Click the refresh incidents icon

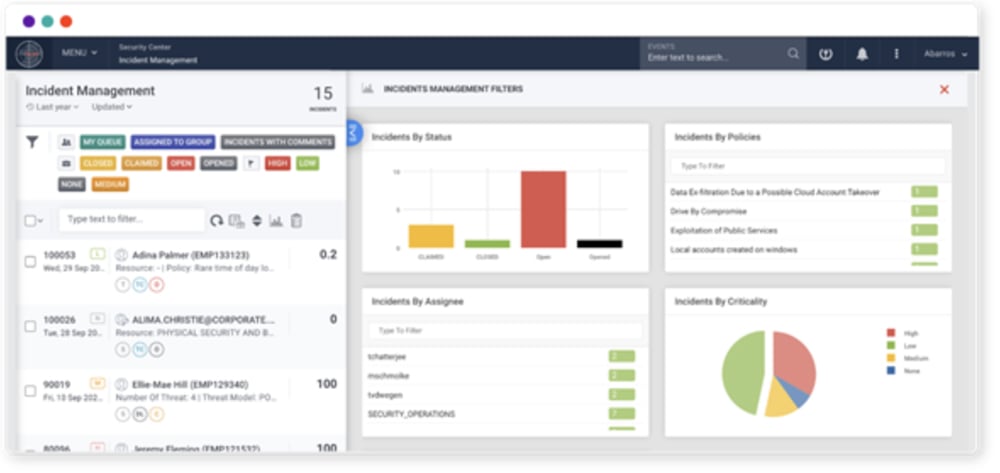pos(216,221)
